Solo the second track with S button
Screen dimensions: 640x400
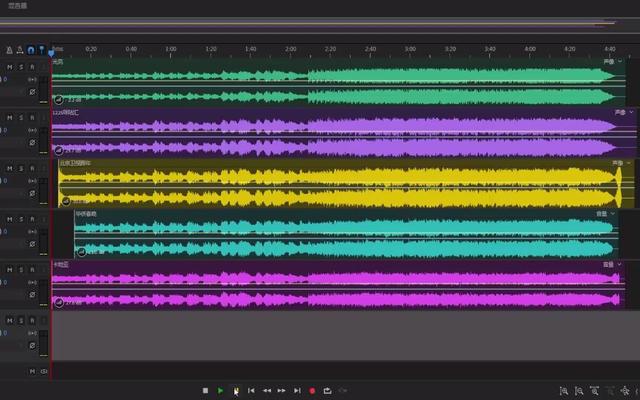click(20, 117)
